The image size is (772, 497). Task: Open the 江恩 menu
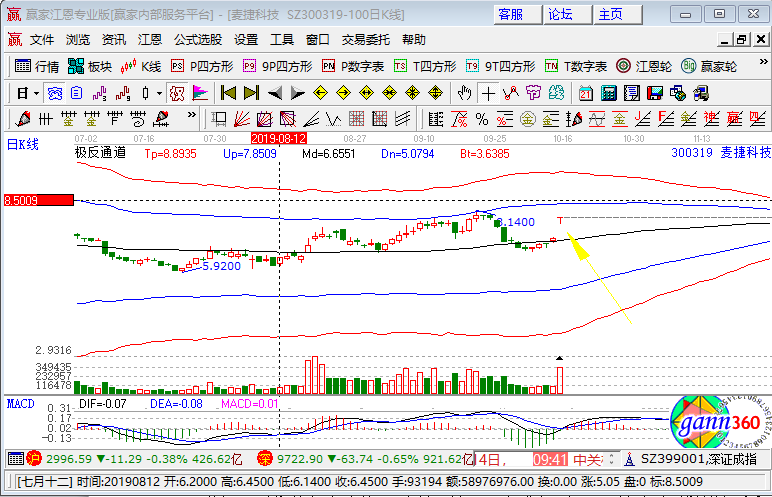click(150, 39)
